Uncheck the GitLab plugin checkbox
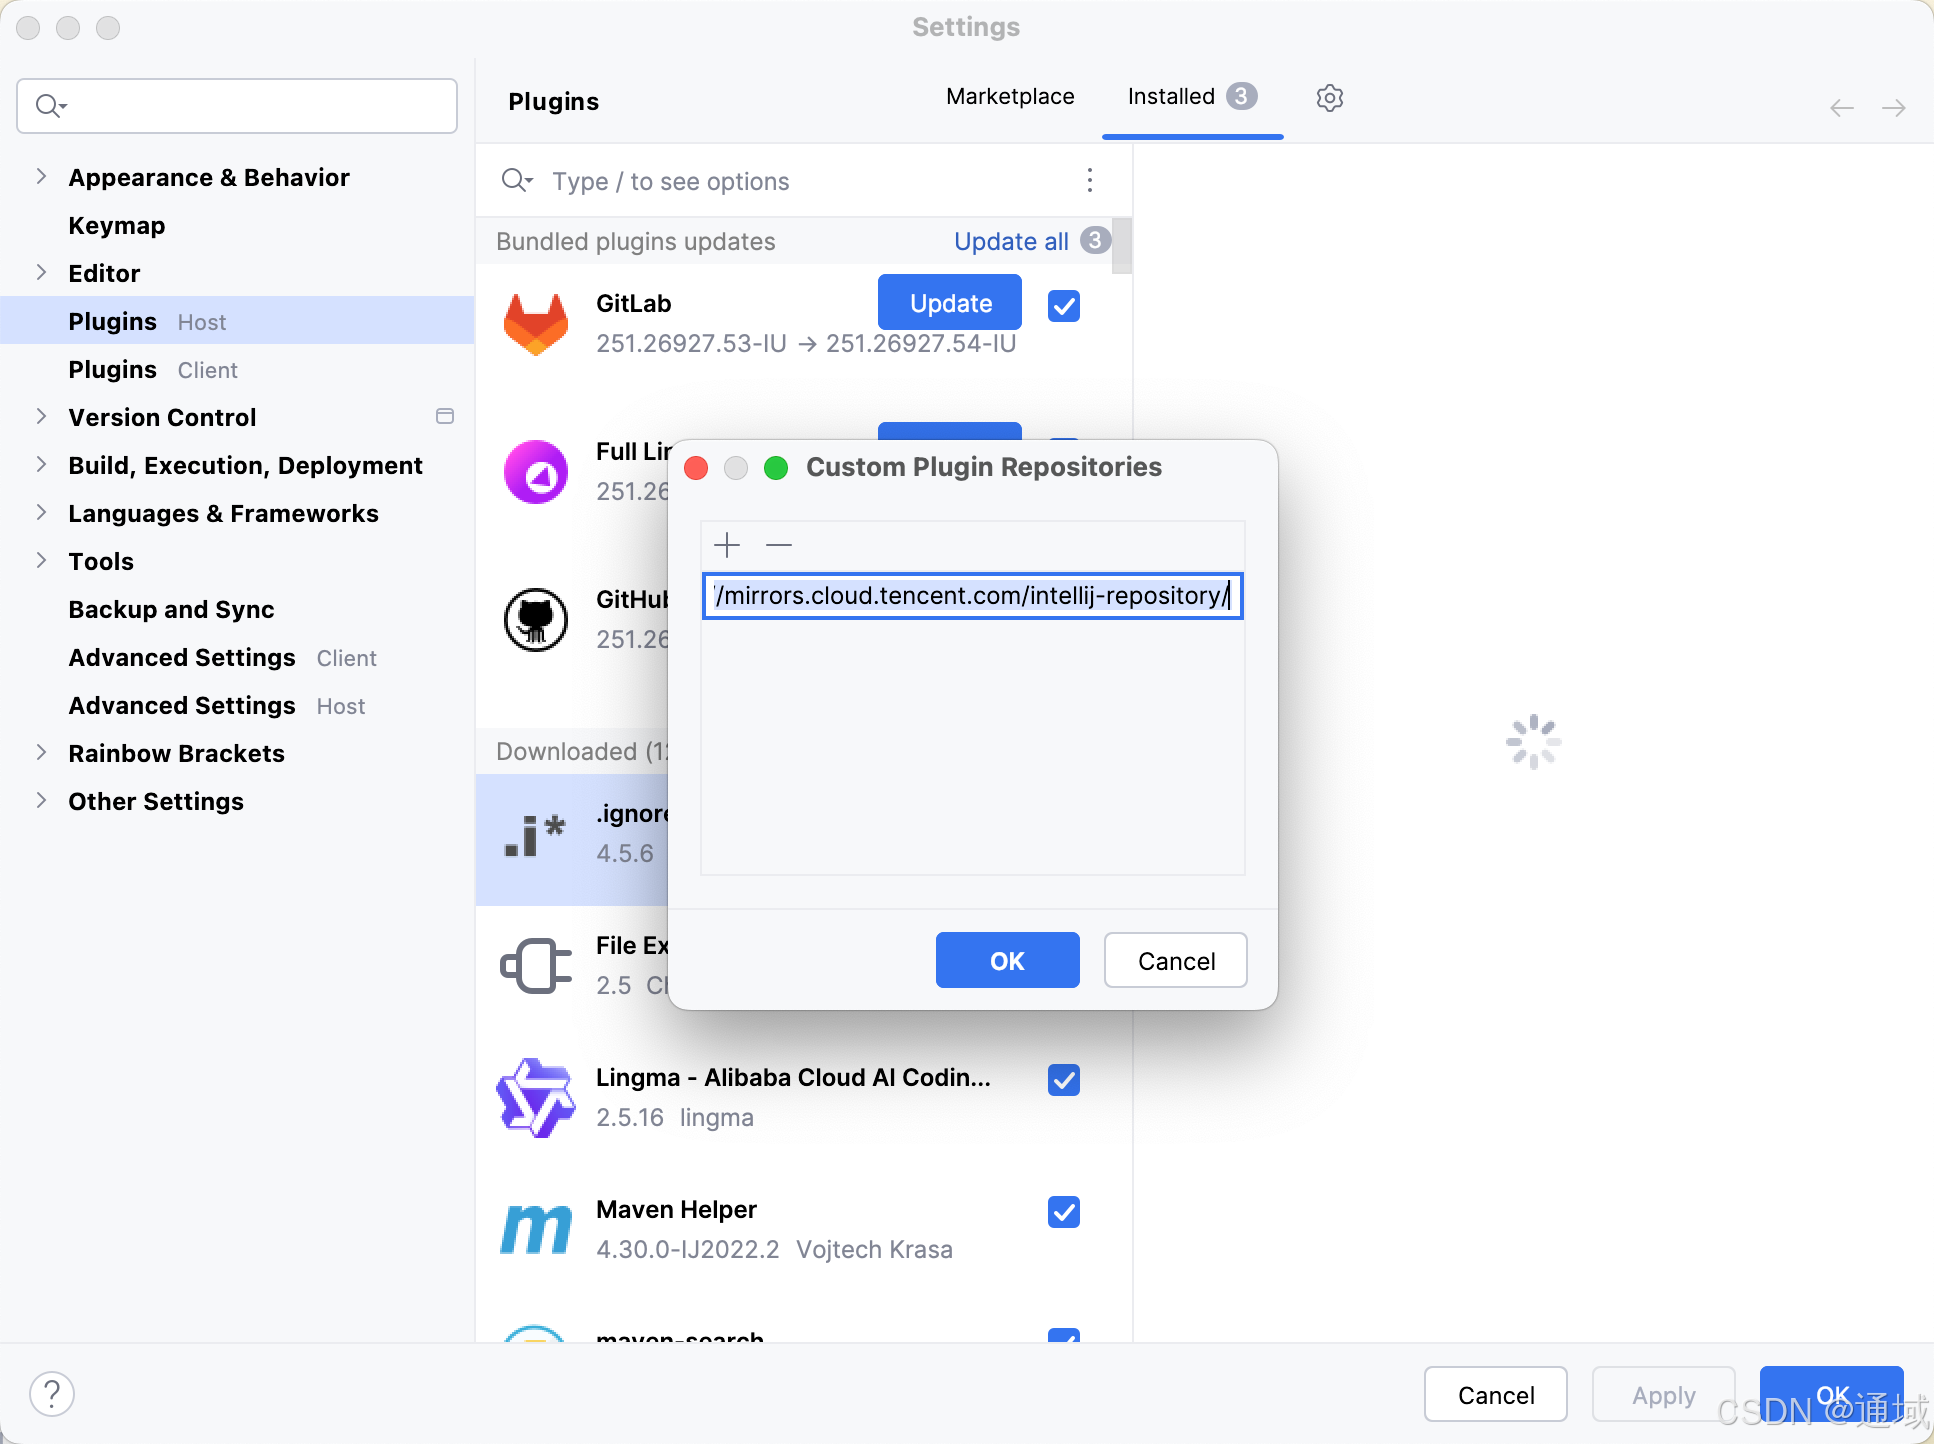This screenshot has height=1444, width=1934. pos(1064,306)
